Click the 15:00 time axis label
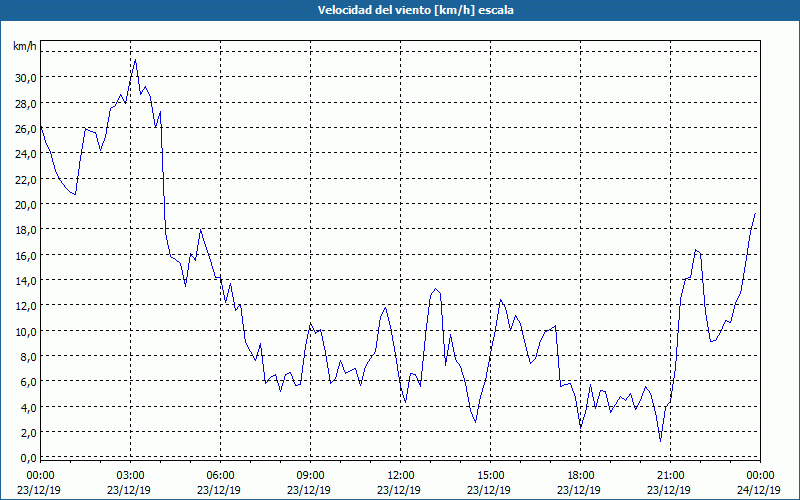Viewport: 800px width, 500px height. 490,476
